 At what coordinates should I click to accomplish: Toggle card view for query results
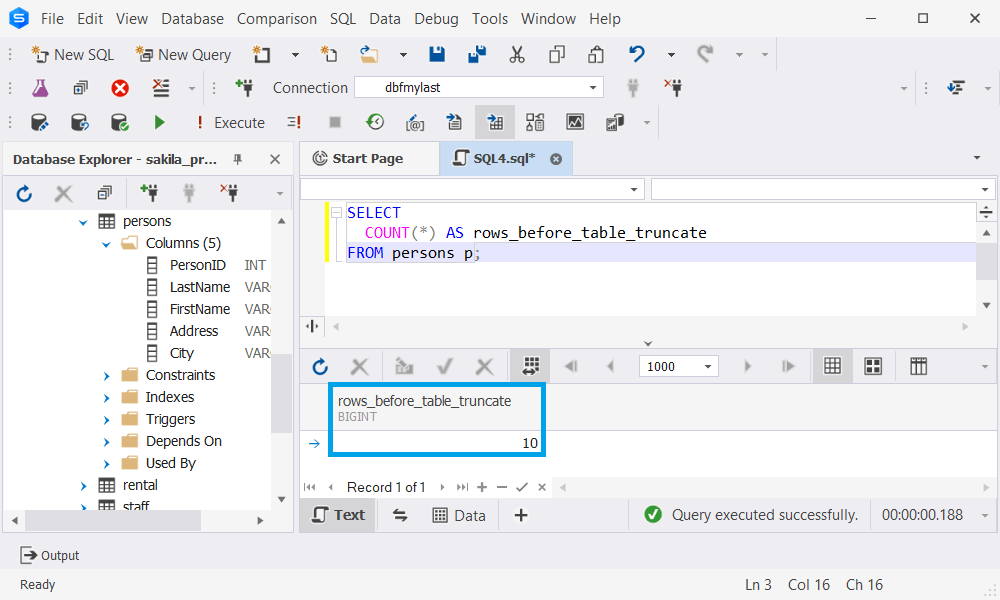873,366
